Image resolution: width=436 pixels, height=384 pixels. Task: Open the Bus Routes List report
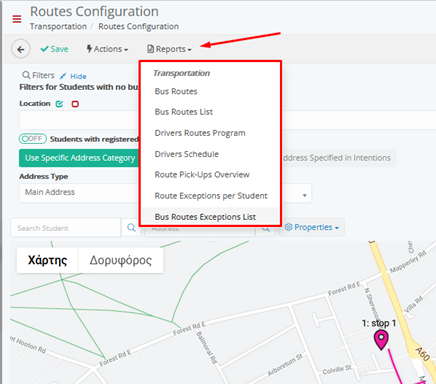tap(184, 112)
